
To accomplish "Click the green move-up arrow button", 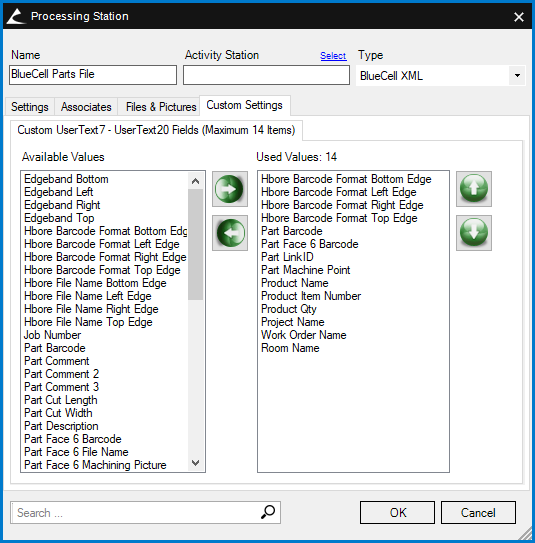I will 474,189.
